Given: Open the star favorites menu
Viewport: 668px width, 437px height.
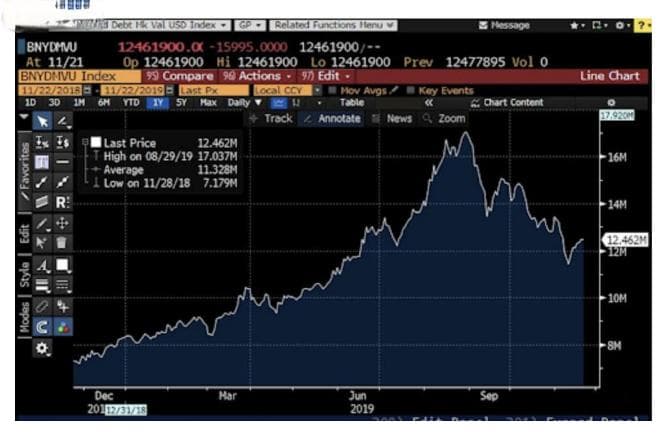Looking at the screenshot, I should pyautogui.click(x=577, y=26).
